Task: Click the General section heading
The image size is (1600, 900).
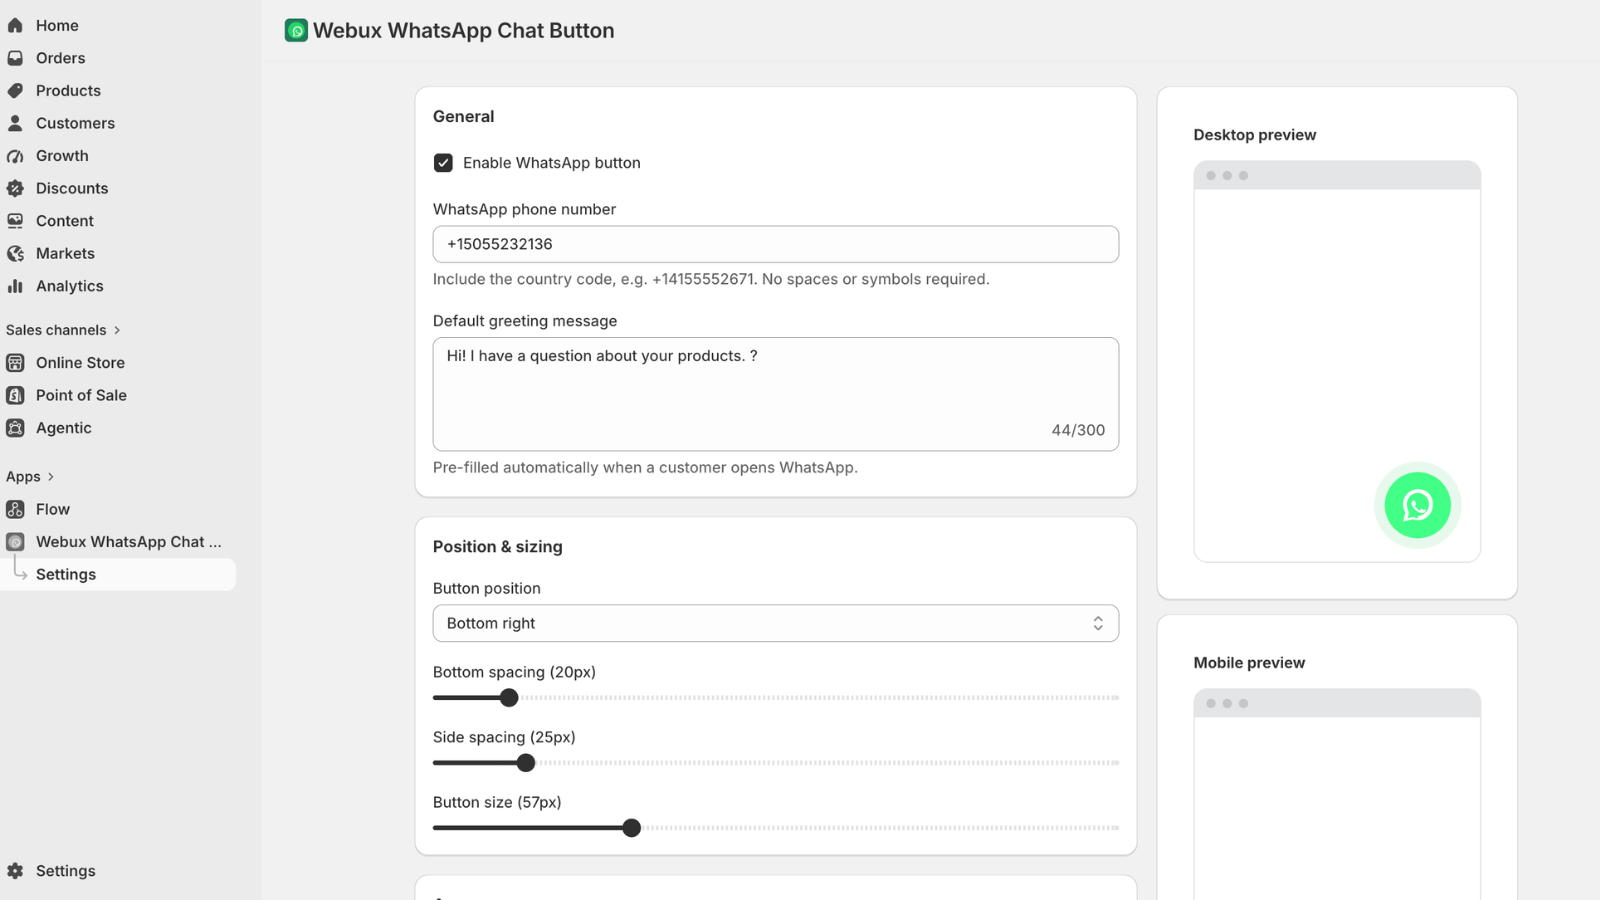Action: pos(463,116)
